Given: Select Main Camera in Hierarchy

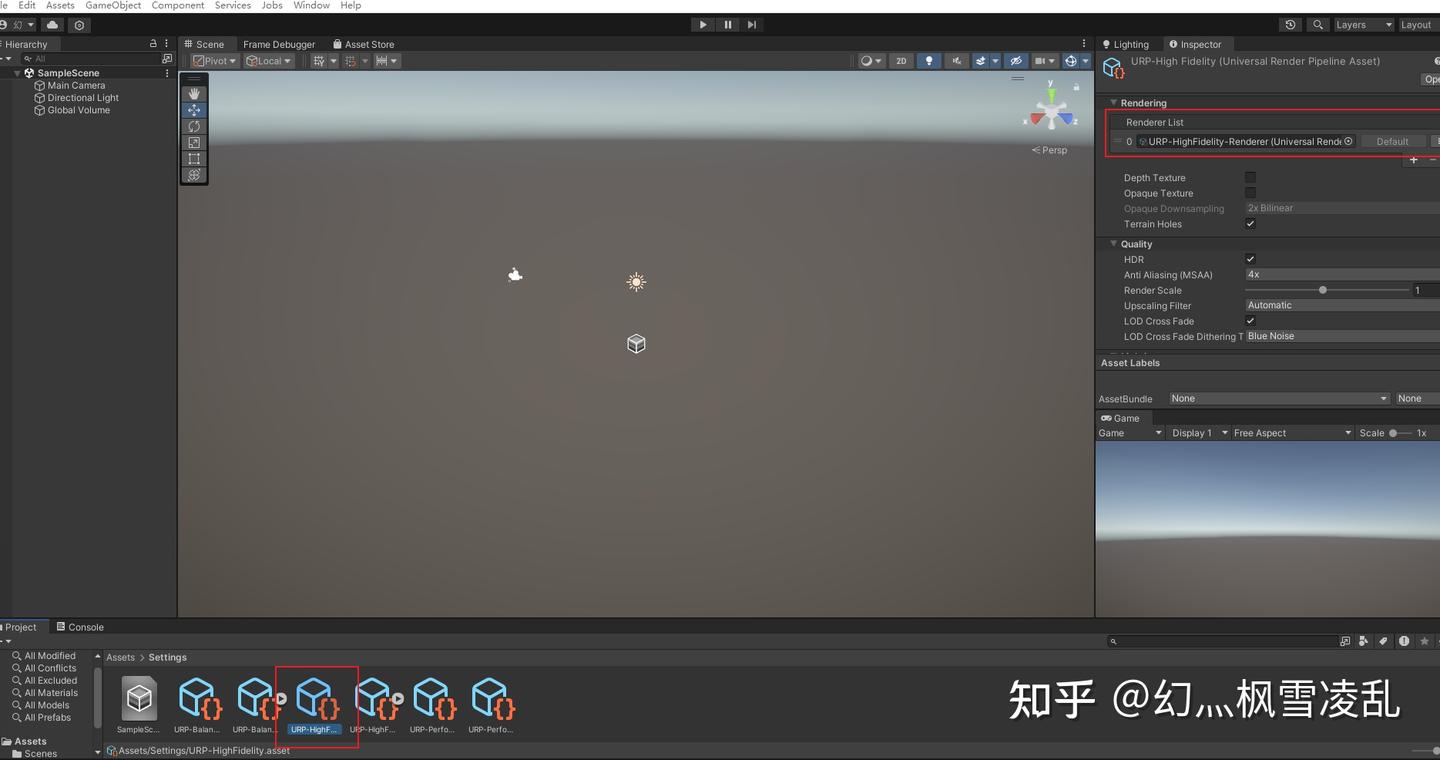Looking at the screenshot, I should [x=76, y=86].
